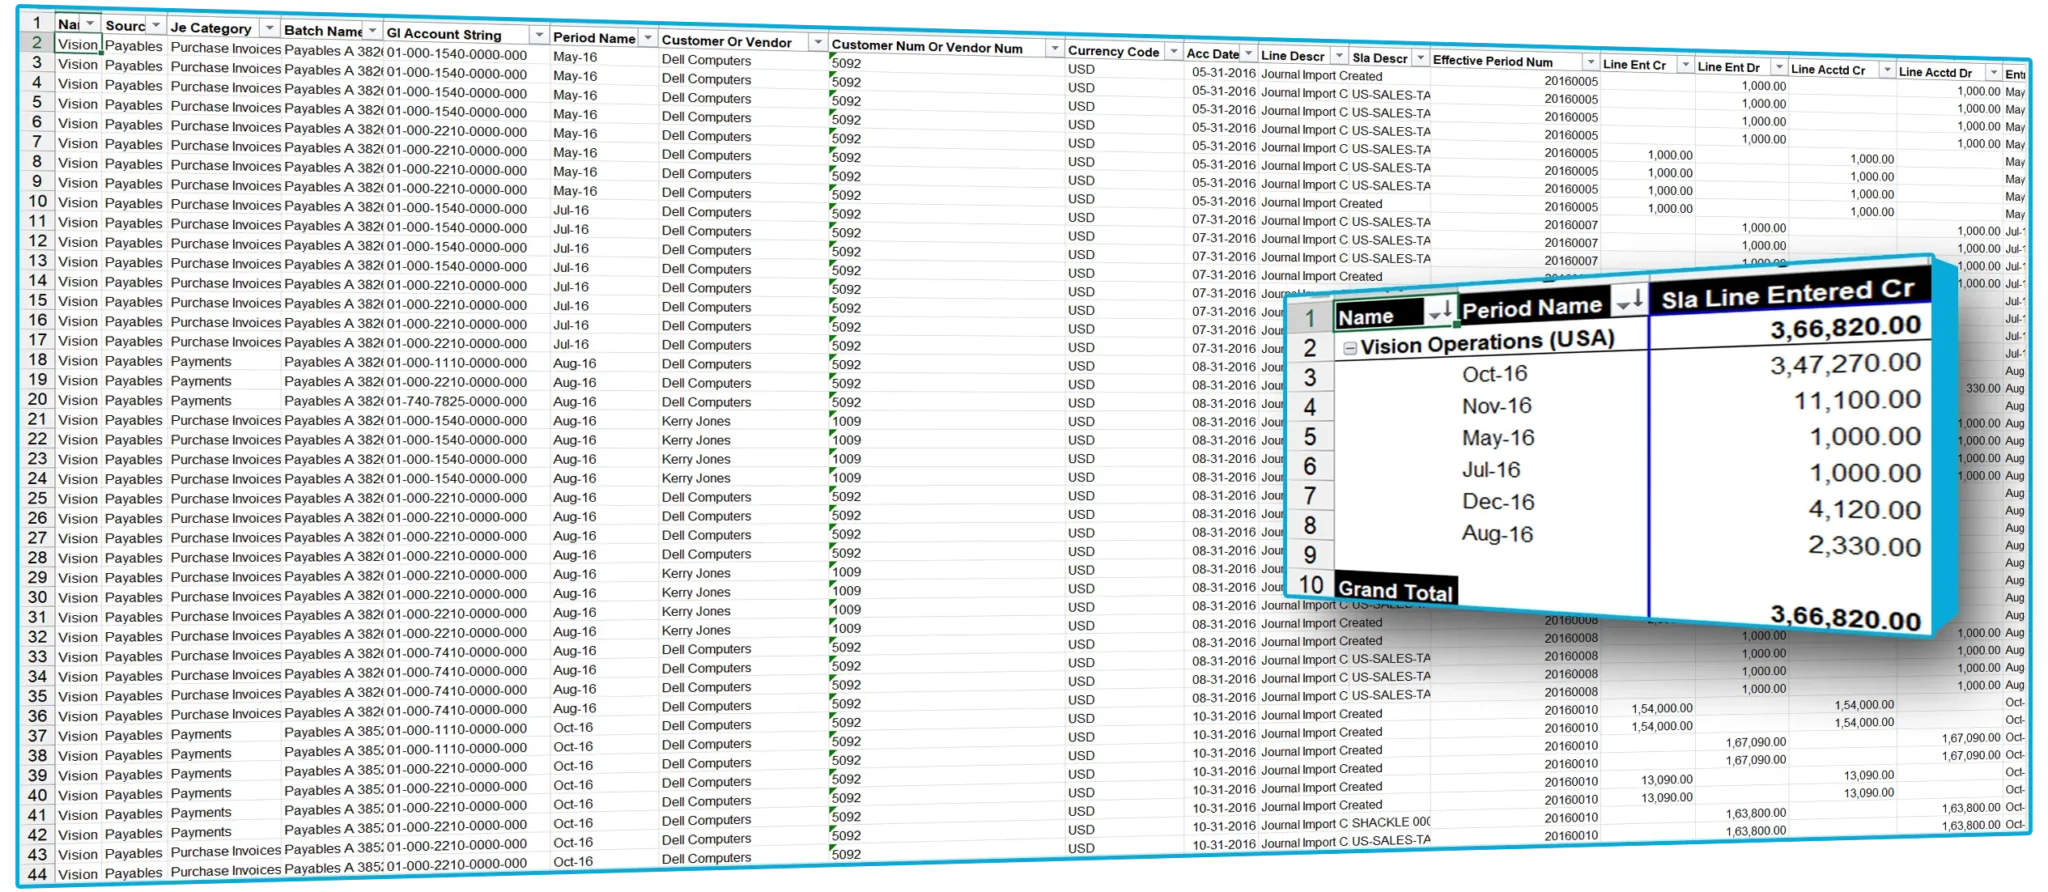Screen dimensions: 2048x892
Task: Click the pivot table Name sort-filter icon
Action: click(x=1441, y=314)
